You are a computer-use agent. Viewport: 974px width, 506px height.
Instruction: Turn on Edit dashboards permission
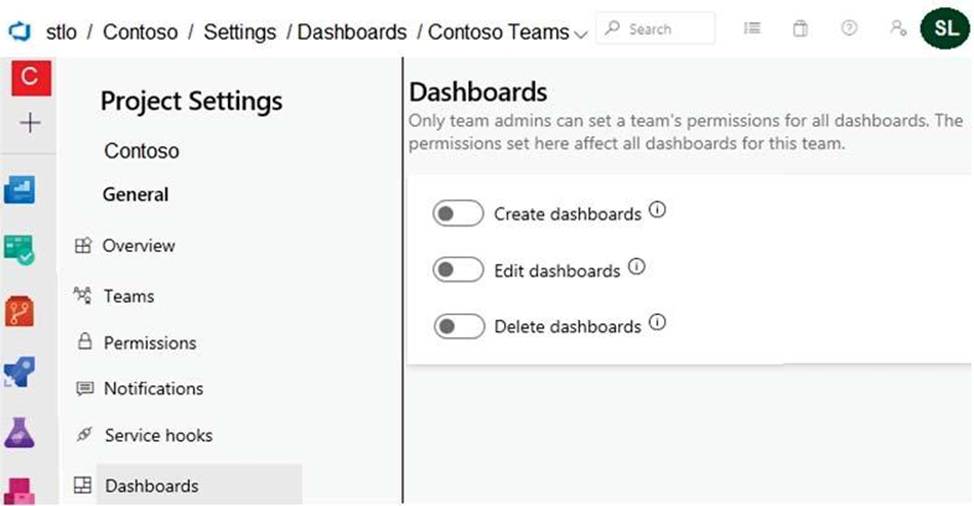coord(458,270)
